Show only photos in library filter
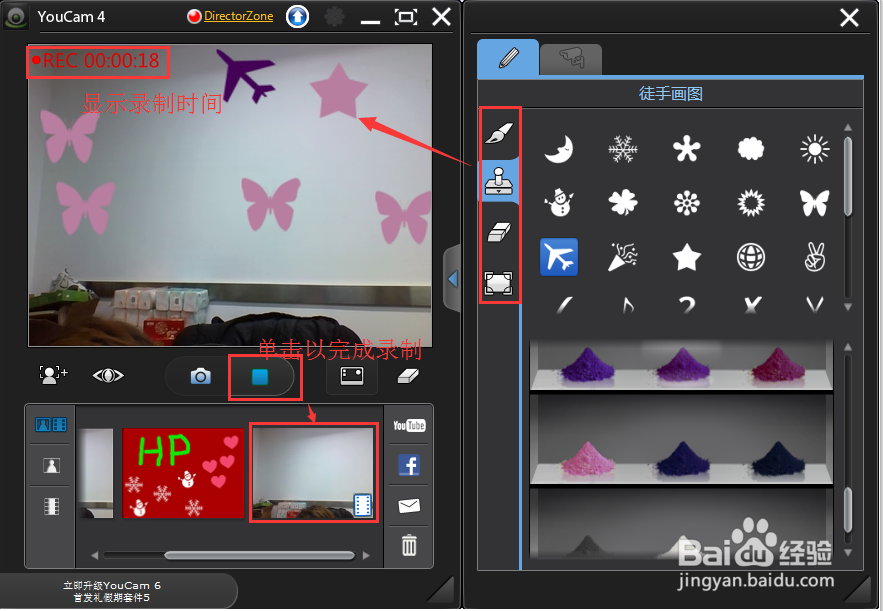This screenshot has height=611, width=883. [x=50, y=465]
